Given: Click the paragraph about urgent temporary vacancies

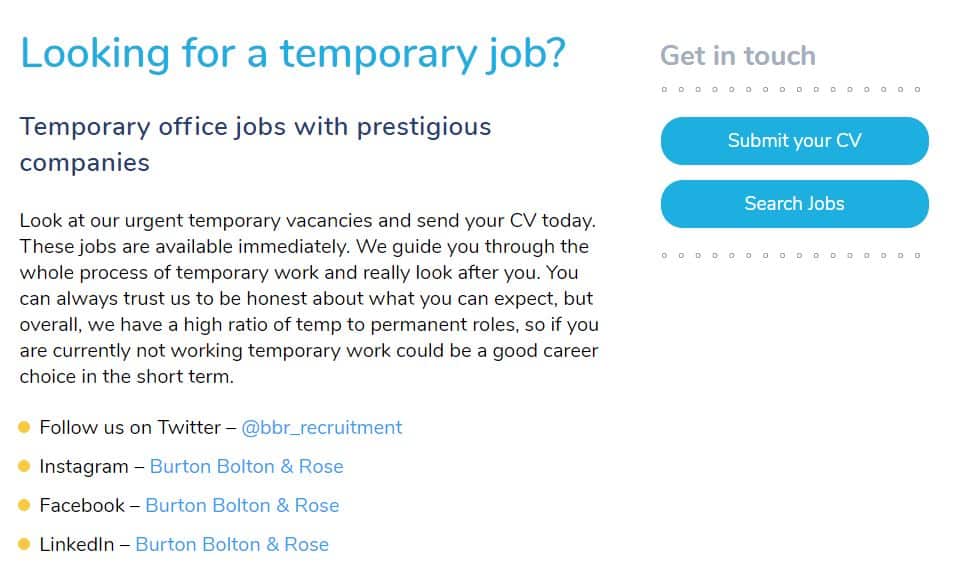Looking at the screenshot, I should point(309,298).
